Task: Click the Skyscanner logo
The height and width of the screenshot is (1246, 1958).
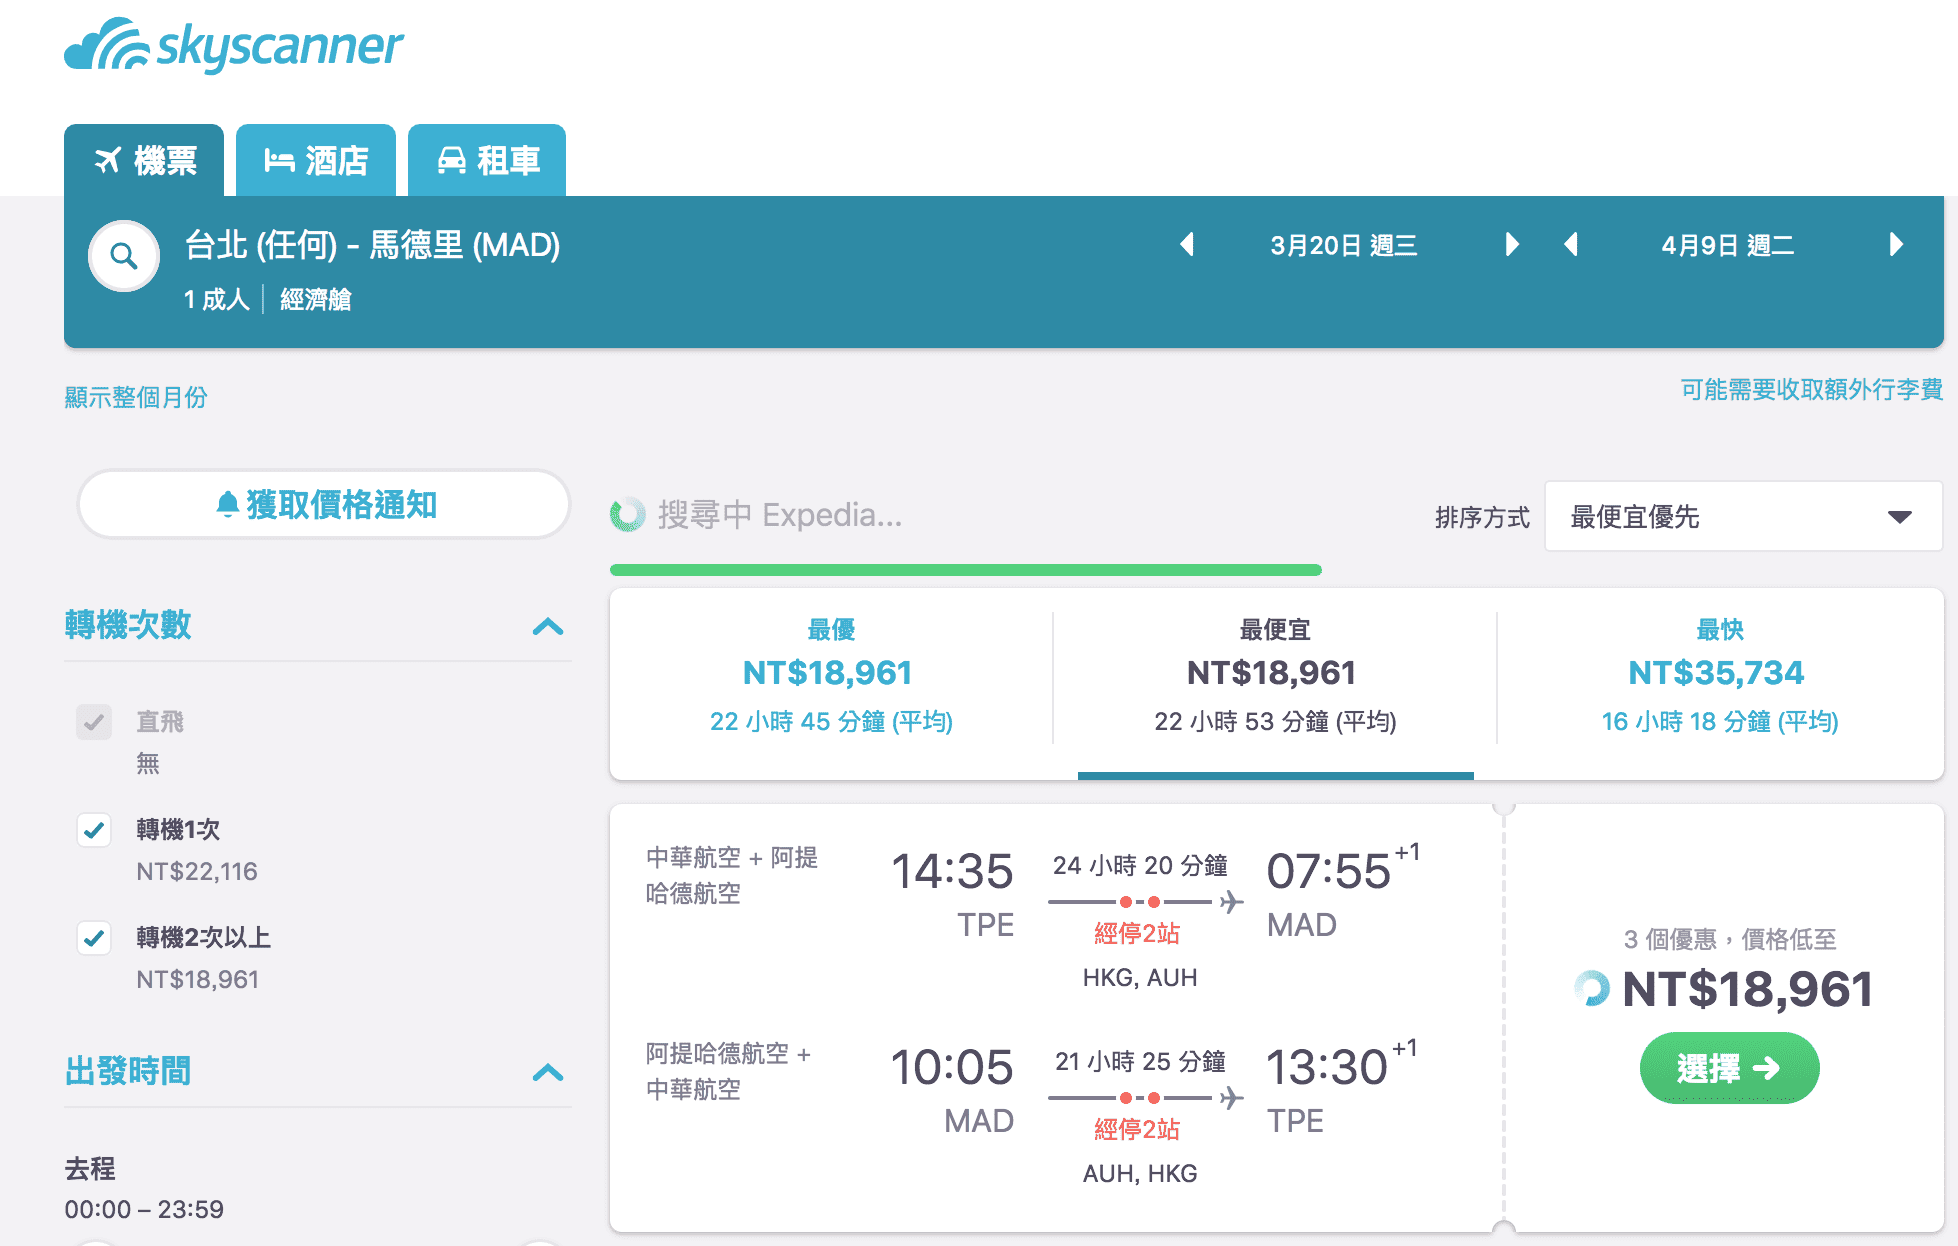Action: 233,46
